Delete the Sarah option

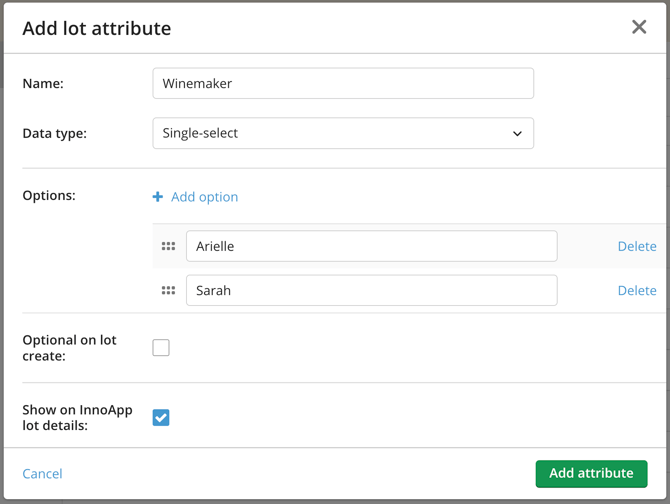click(x=636, y=291)
